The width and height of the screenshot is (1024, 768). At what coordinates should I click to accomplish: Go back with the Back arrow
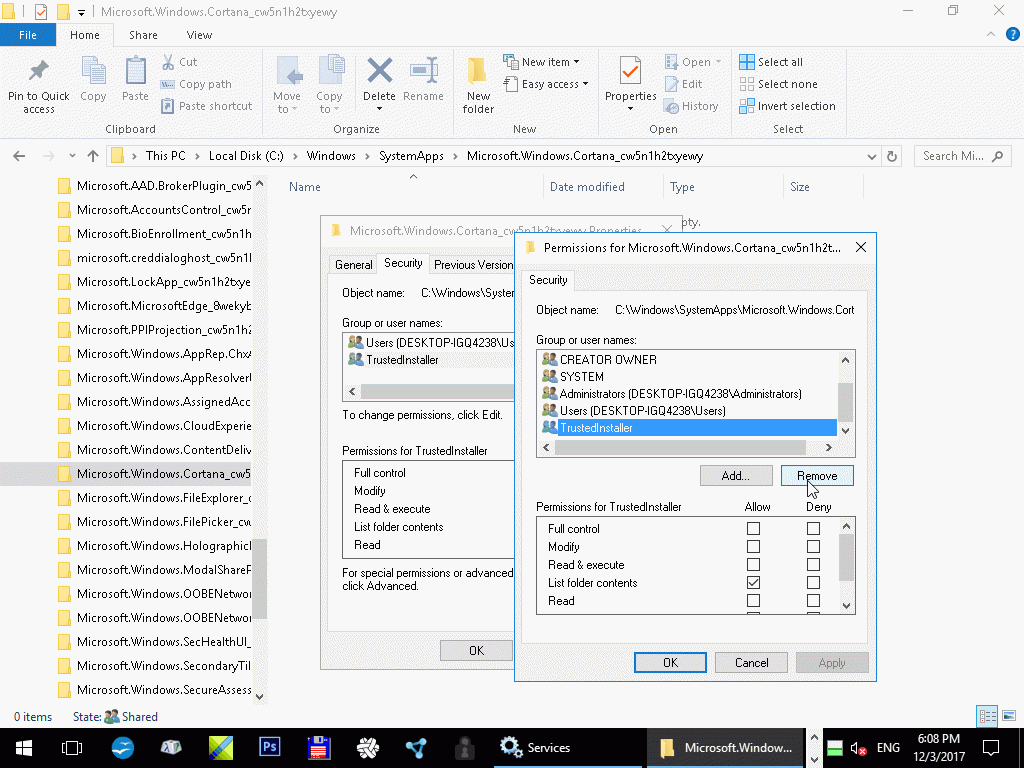19,156
